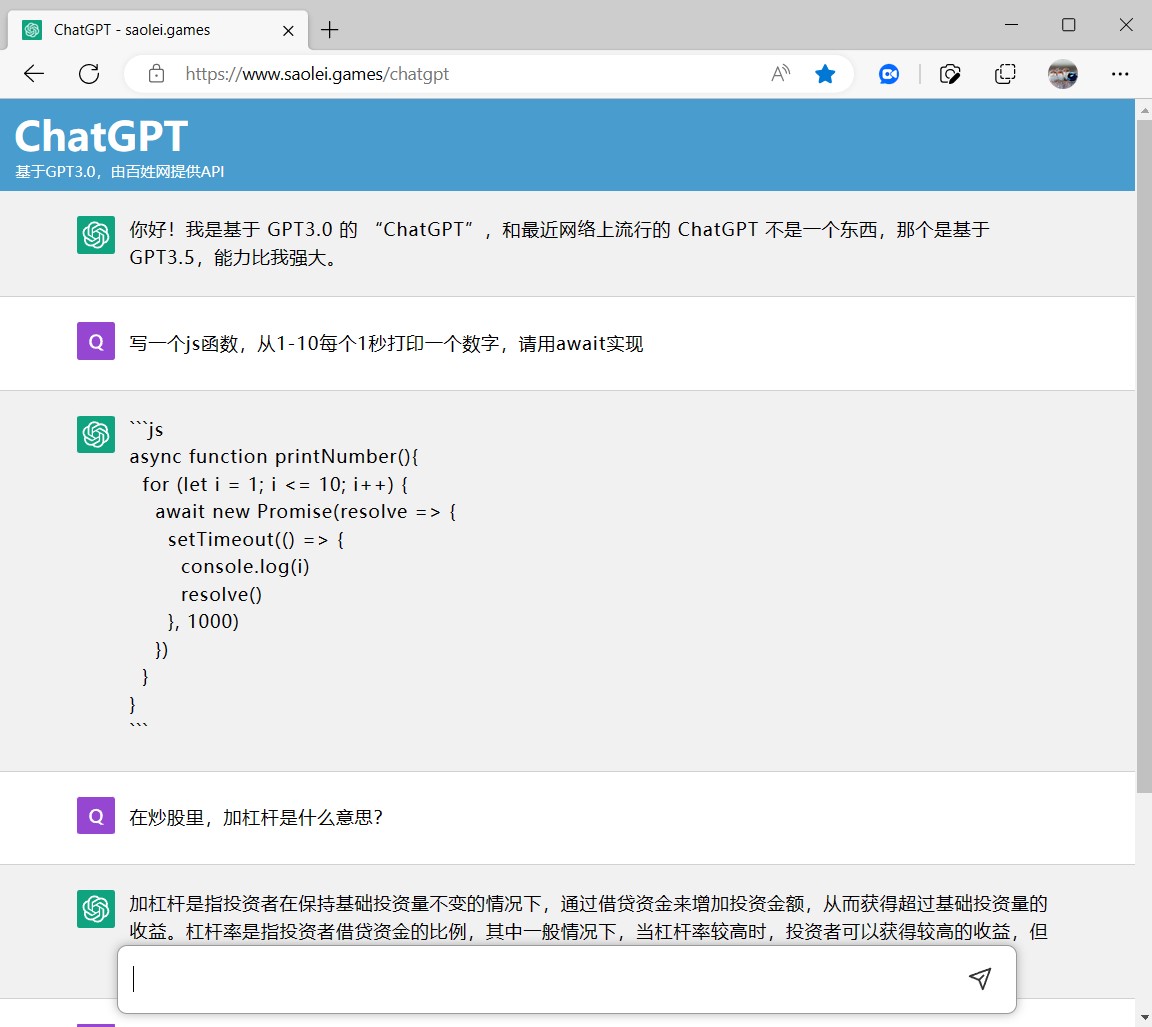Click the code line console.log(i)
This screenshot has height=1027, width=1152.
click(x=245, y=566)
